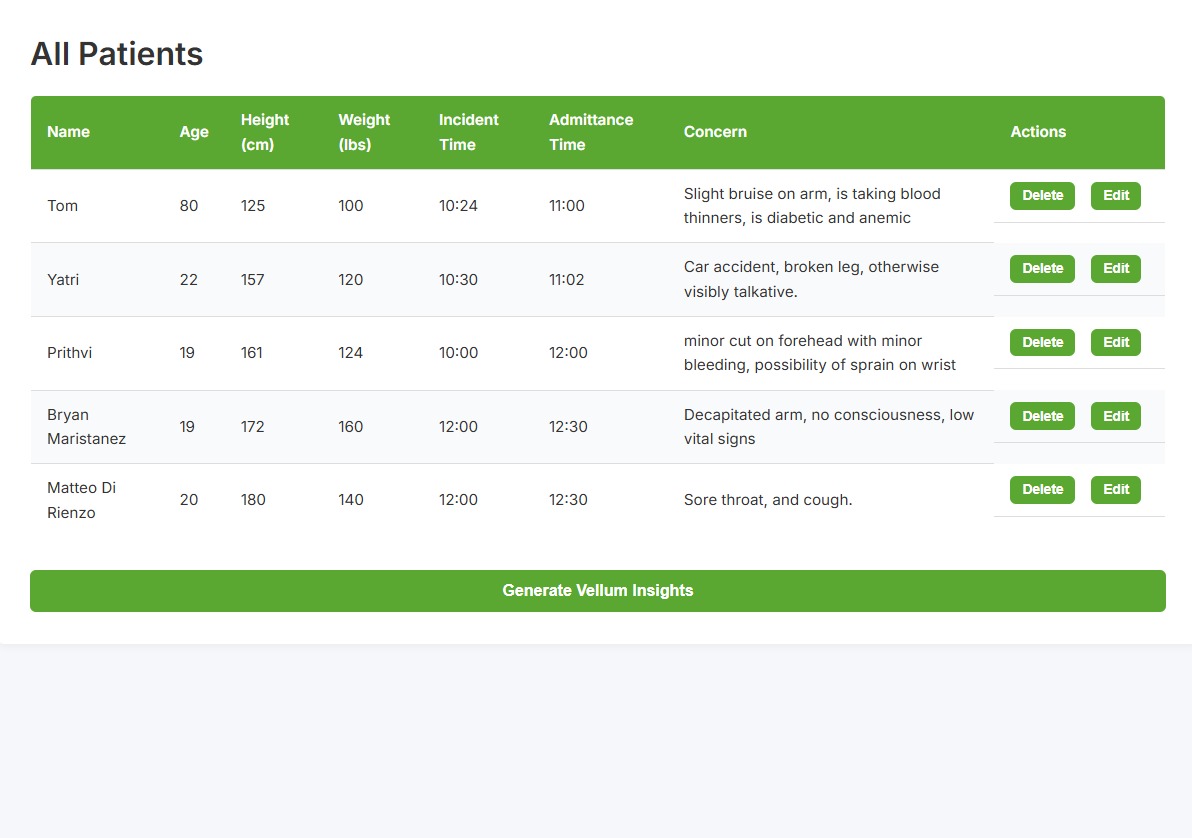Viewport: 1192px width, 838px height.
Task: Click Bryan's decapitated arm concern text
Action: pyautogui.click(x=829, y=427)
